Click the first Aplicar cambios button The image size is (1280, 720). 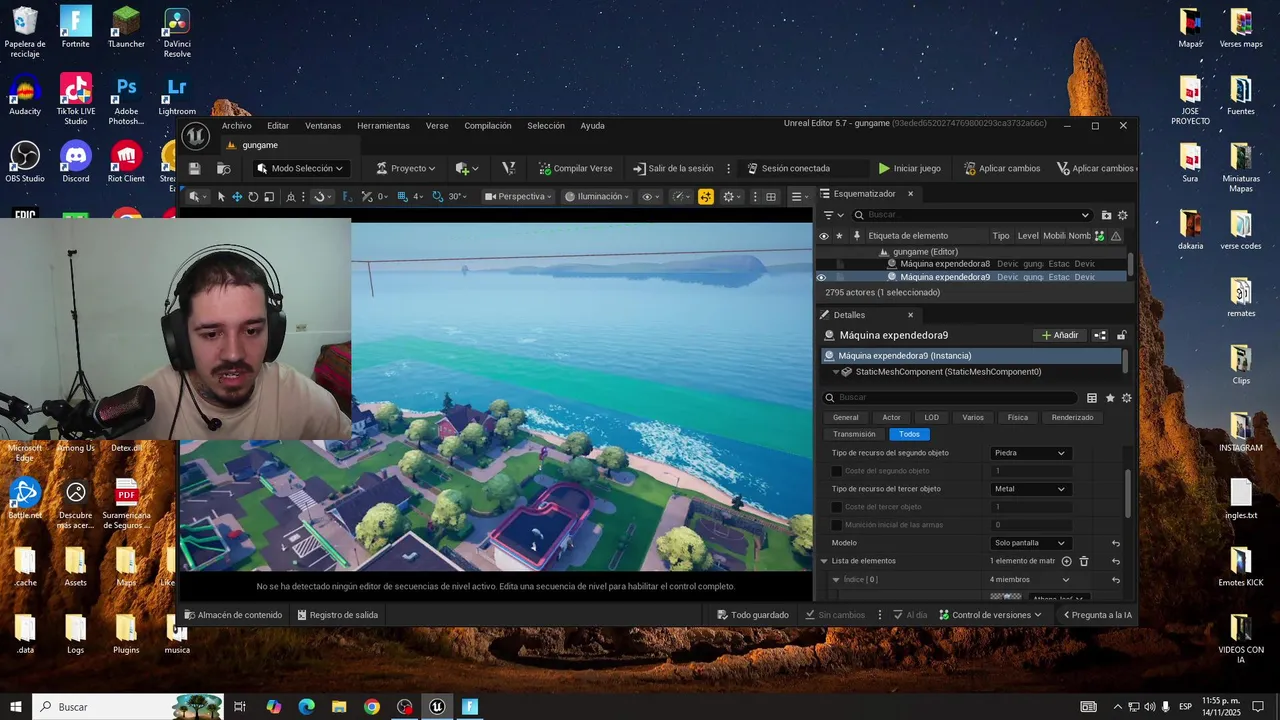pos(1002,169)
